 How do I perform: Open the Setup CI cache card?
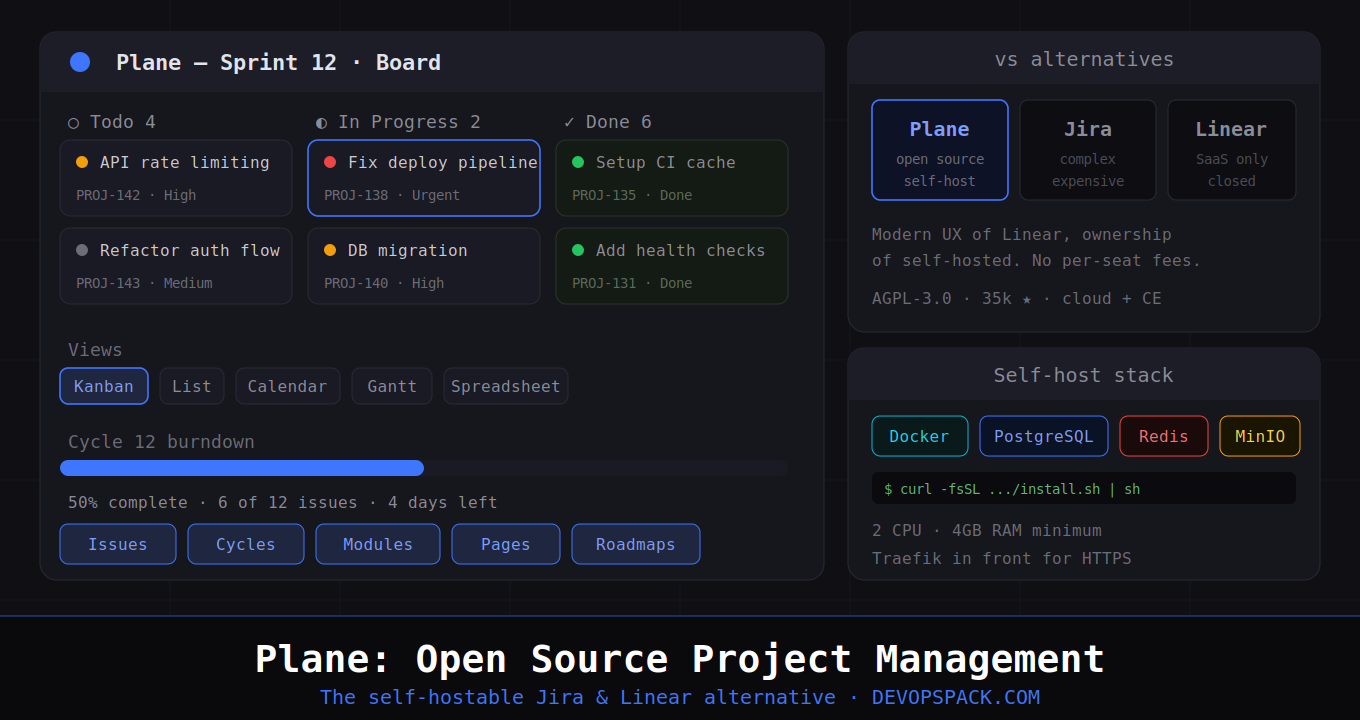pos(672,178)
